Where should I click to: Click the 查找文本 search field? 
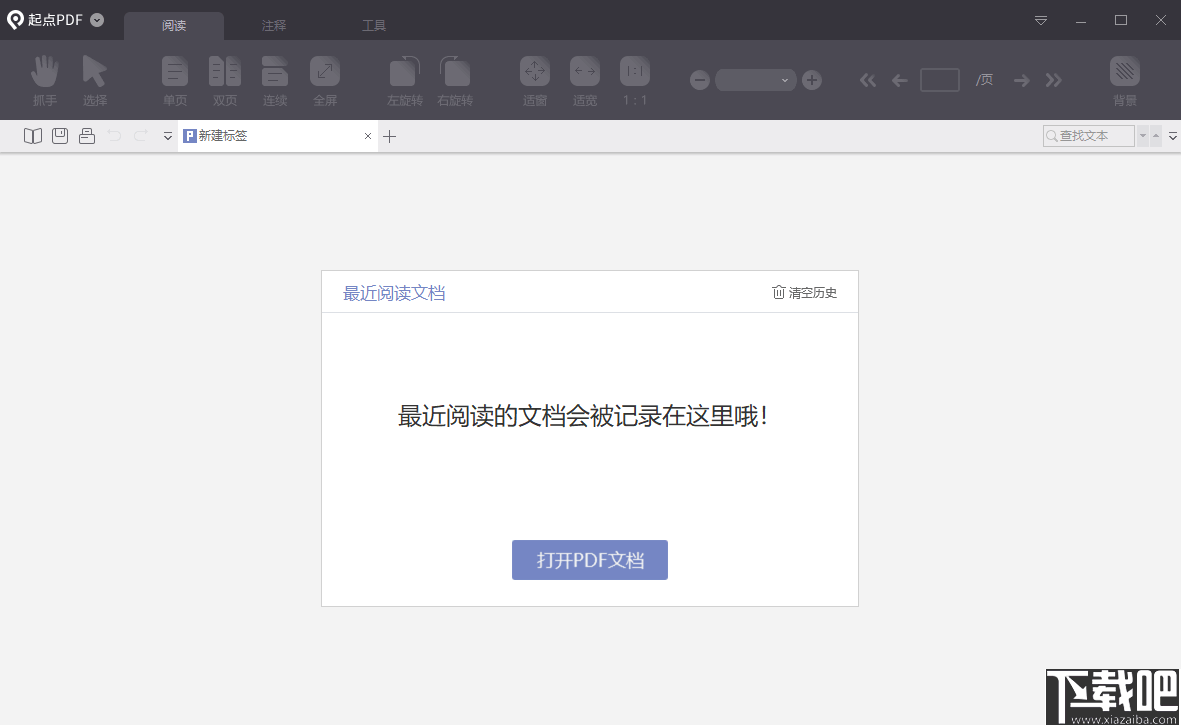[x=1090, y=135]
